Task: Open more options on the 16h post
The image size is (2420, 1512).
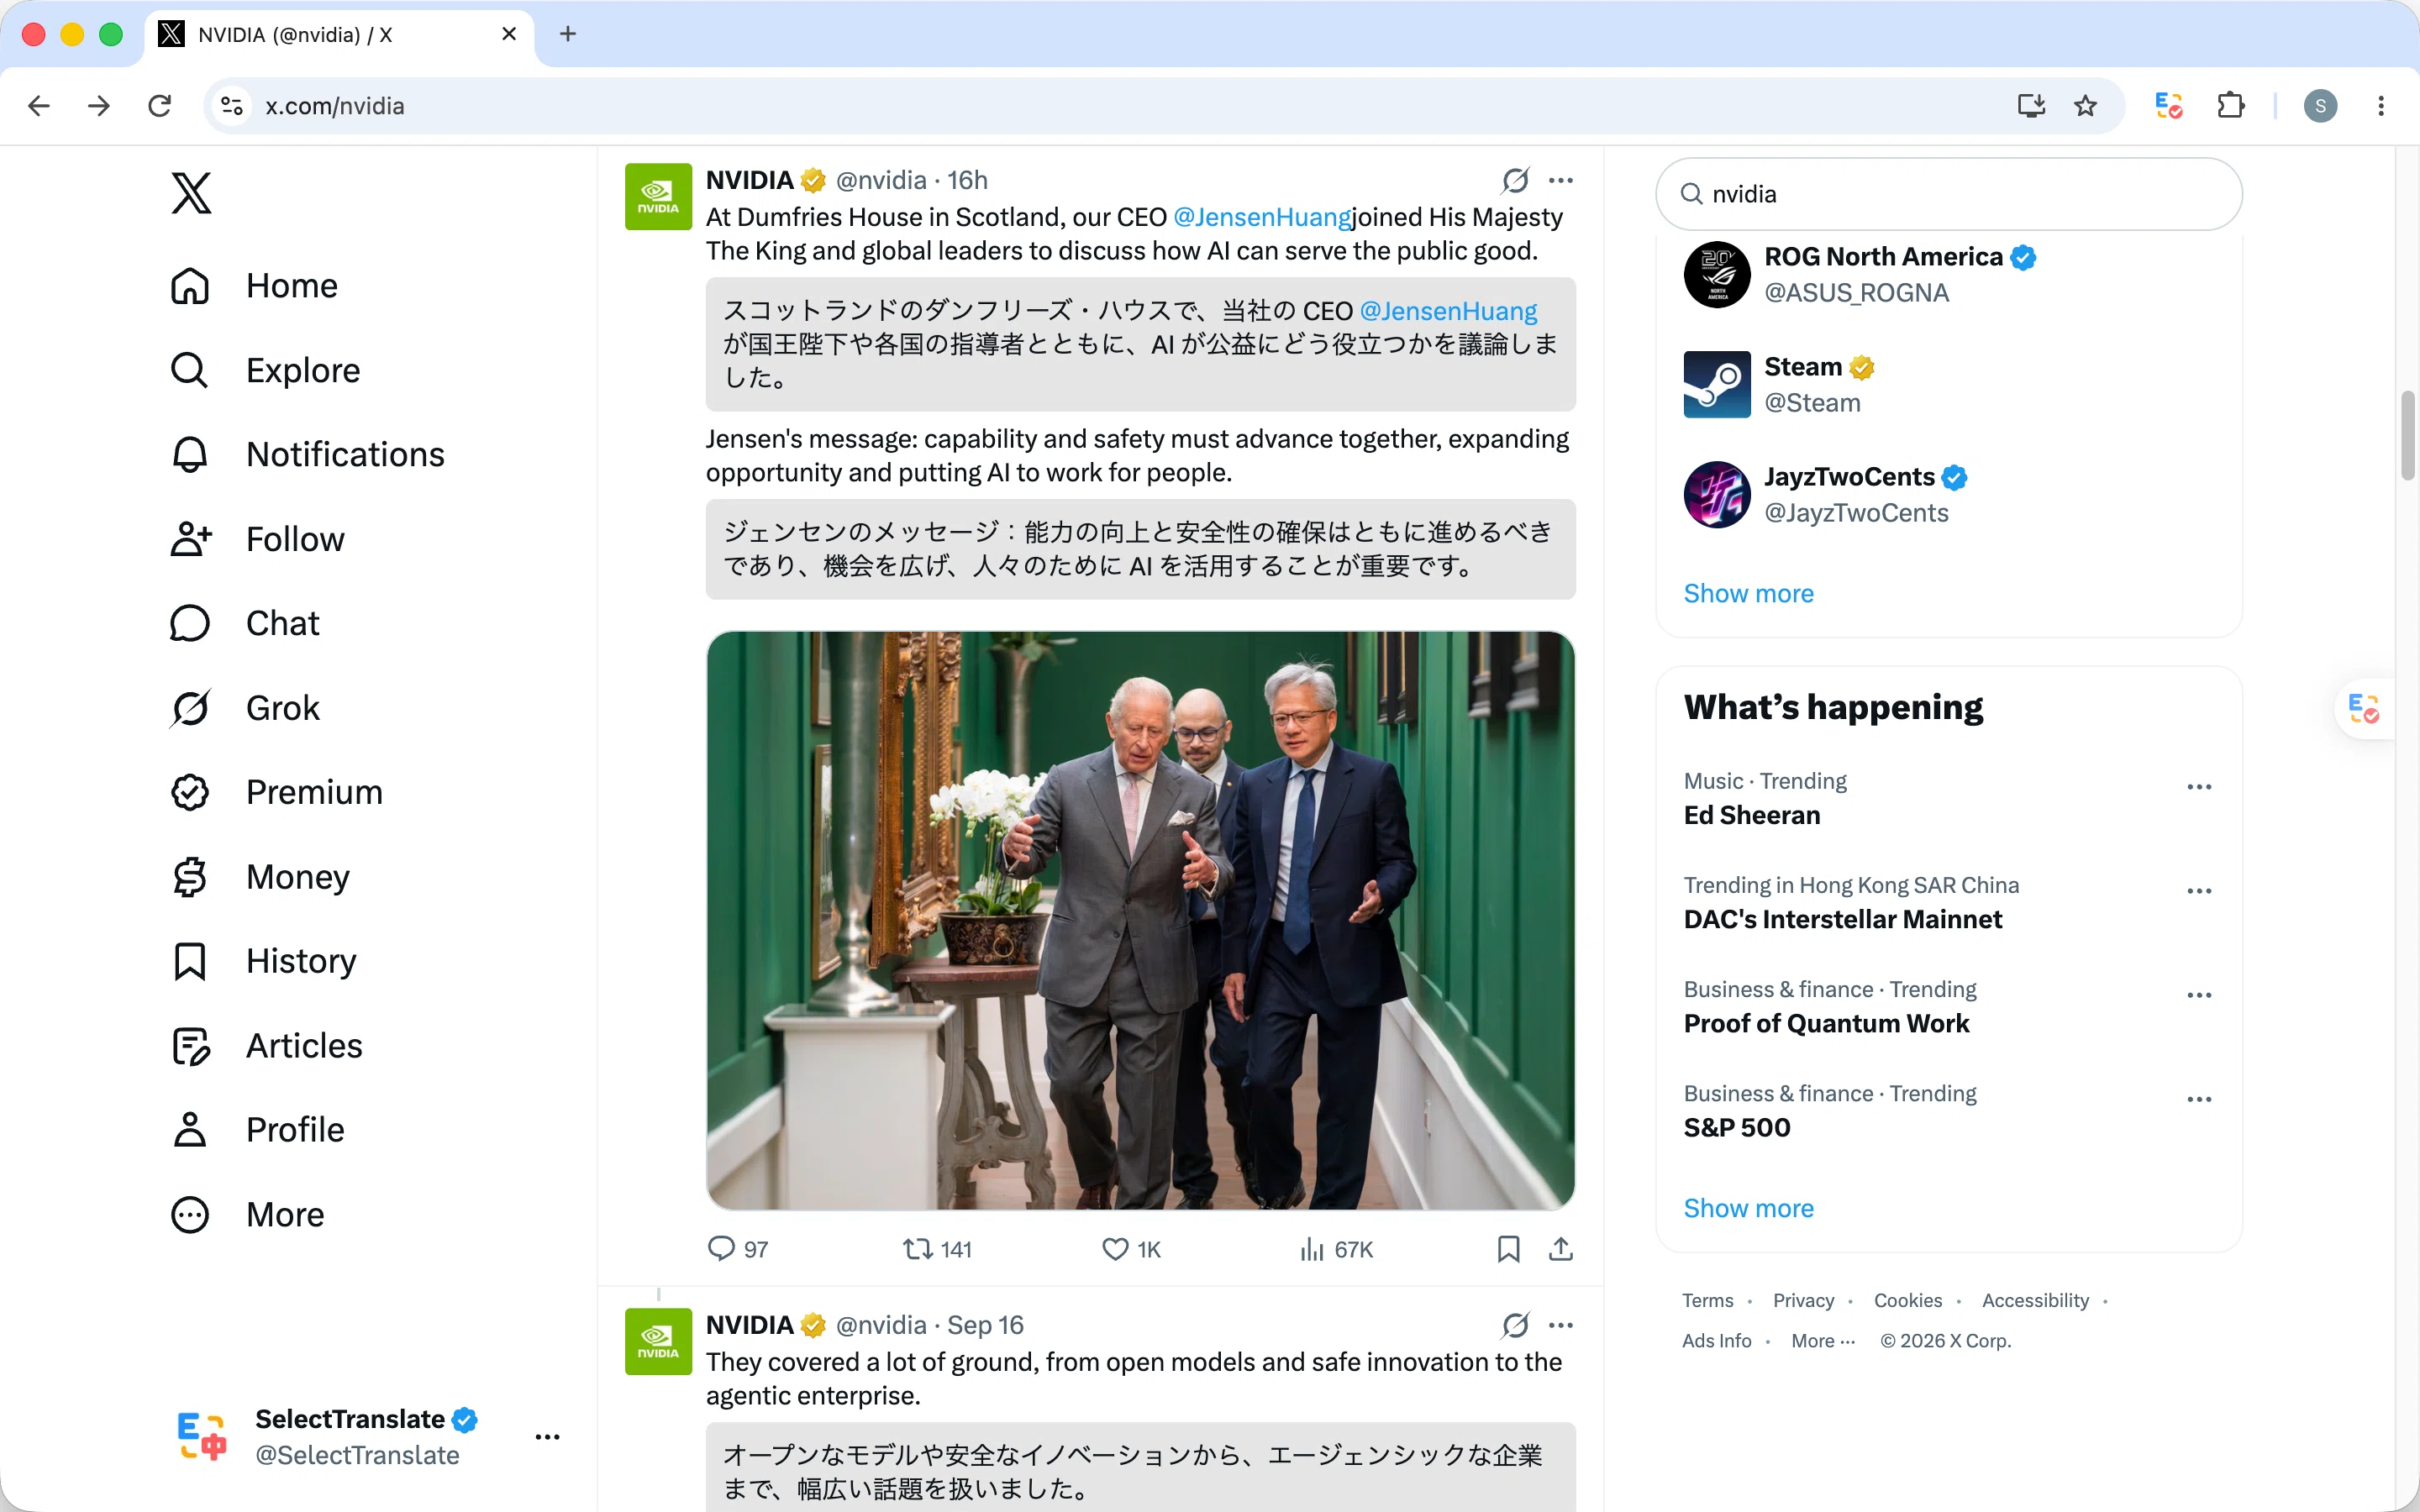Action: click(x=1560, y=180)
